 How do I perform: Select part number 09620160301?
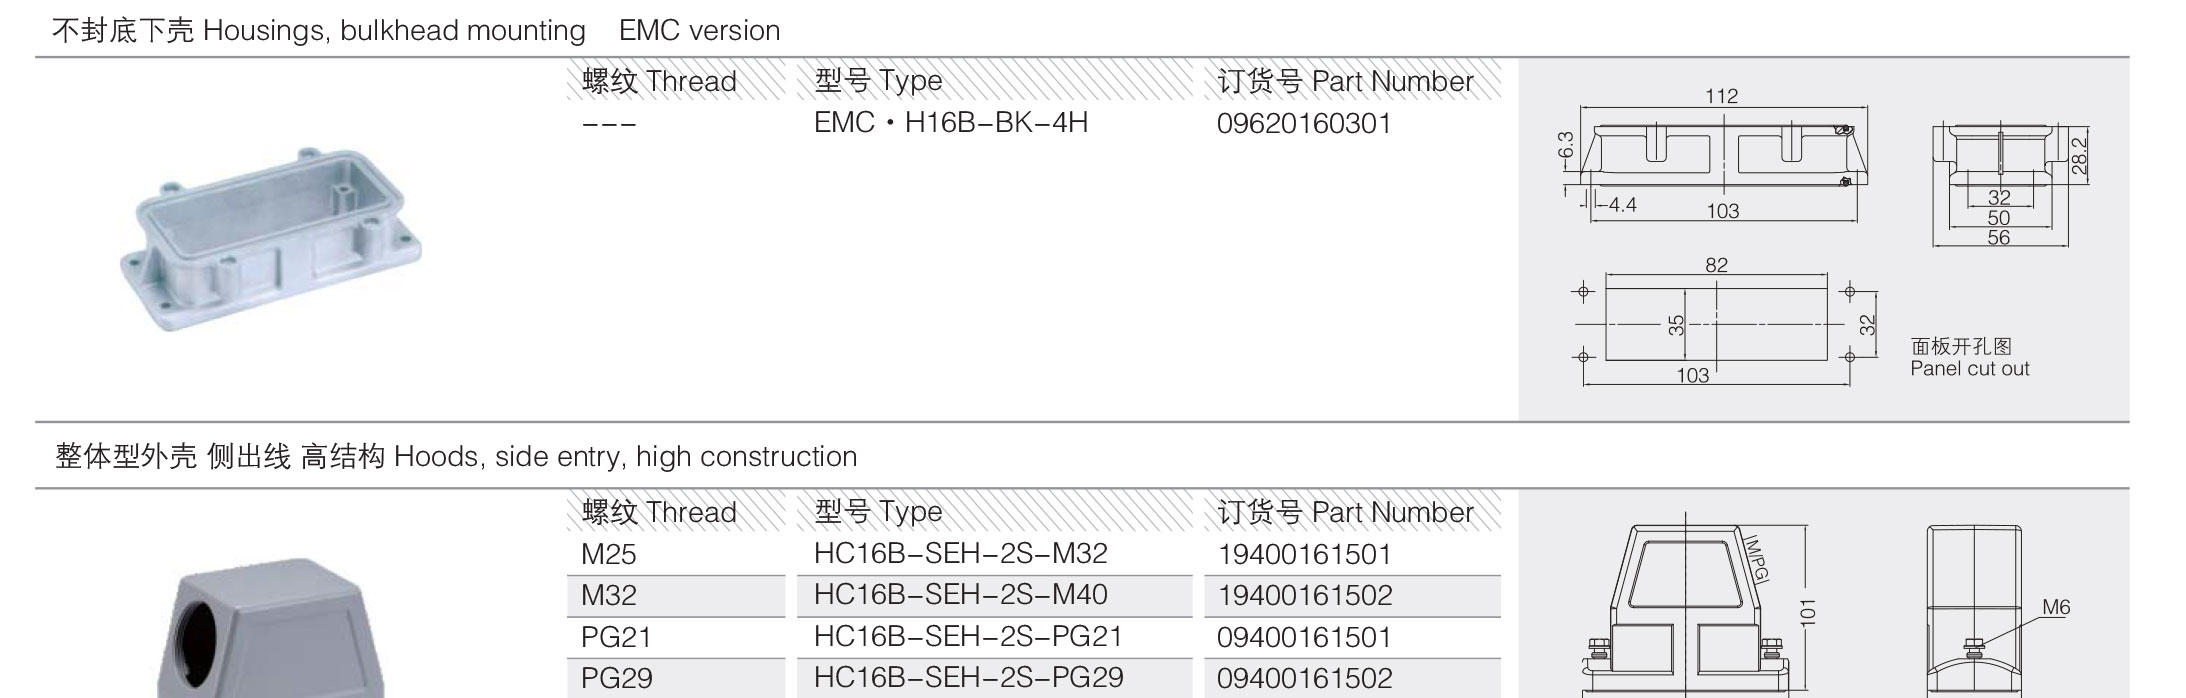click(1303, 124)
